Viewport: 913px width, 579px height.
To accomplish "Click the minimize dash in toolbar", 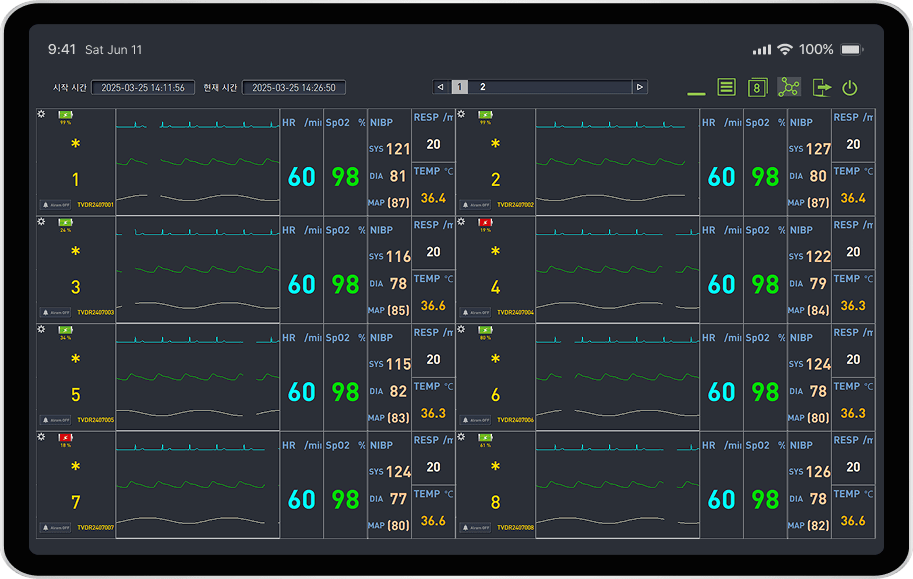I will point(696,93).
